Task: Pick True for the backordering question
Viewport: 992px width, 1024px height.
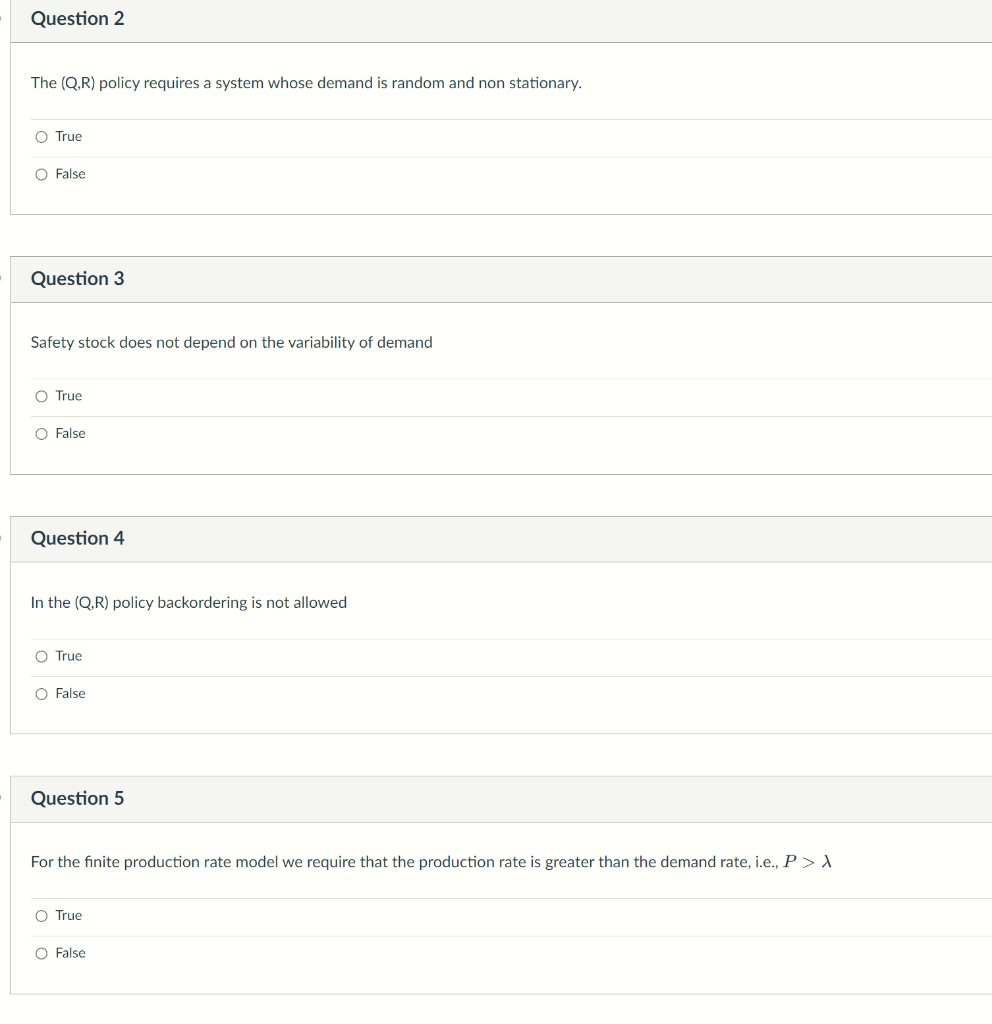Action: point(41,657)
